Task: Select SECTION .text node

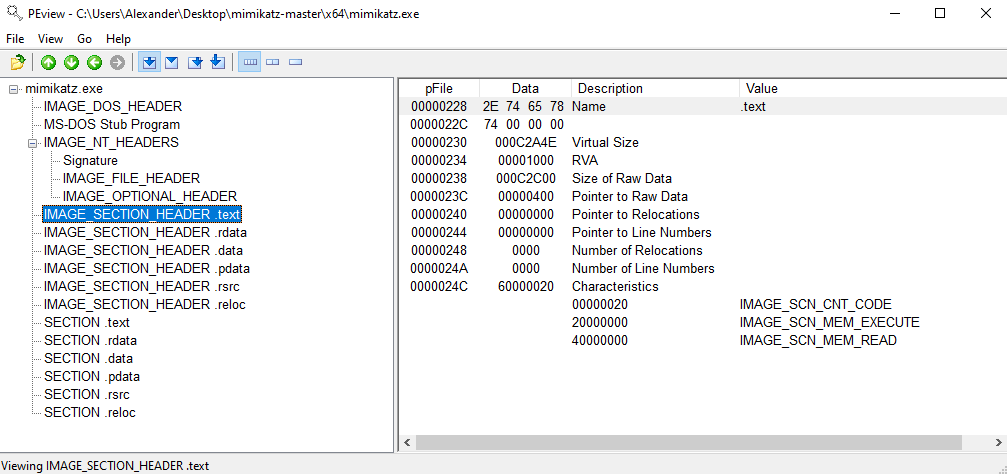Action: pos(87,322)
